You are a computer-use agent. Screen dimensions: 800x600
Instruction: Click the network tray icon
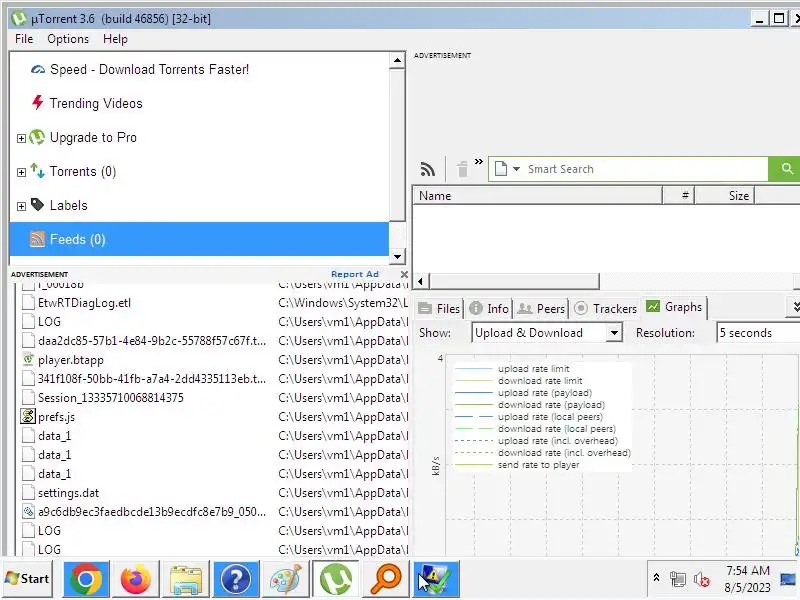point(678,579)
